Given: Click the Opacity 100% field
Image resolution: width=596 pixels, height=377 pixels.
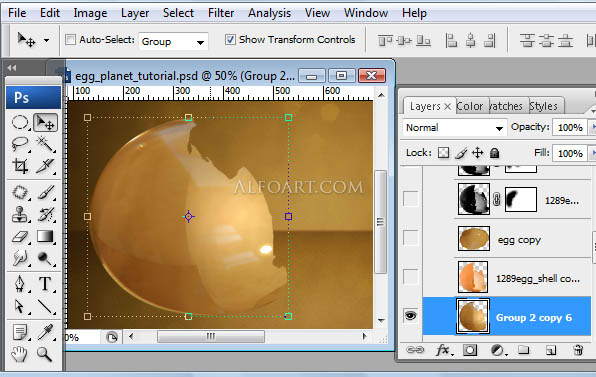Looking at the screenshot, I should tap(570, 127).
